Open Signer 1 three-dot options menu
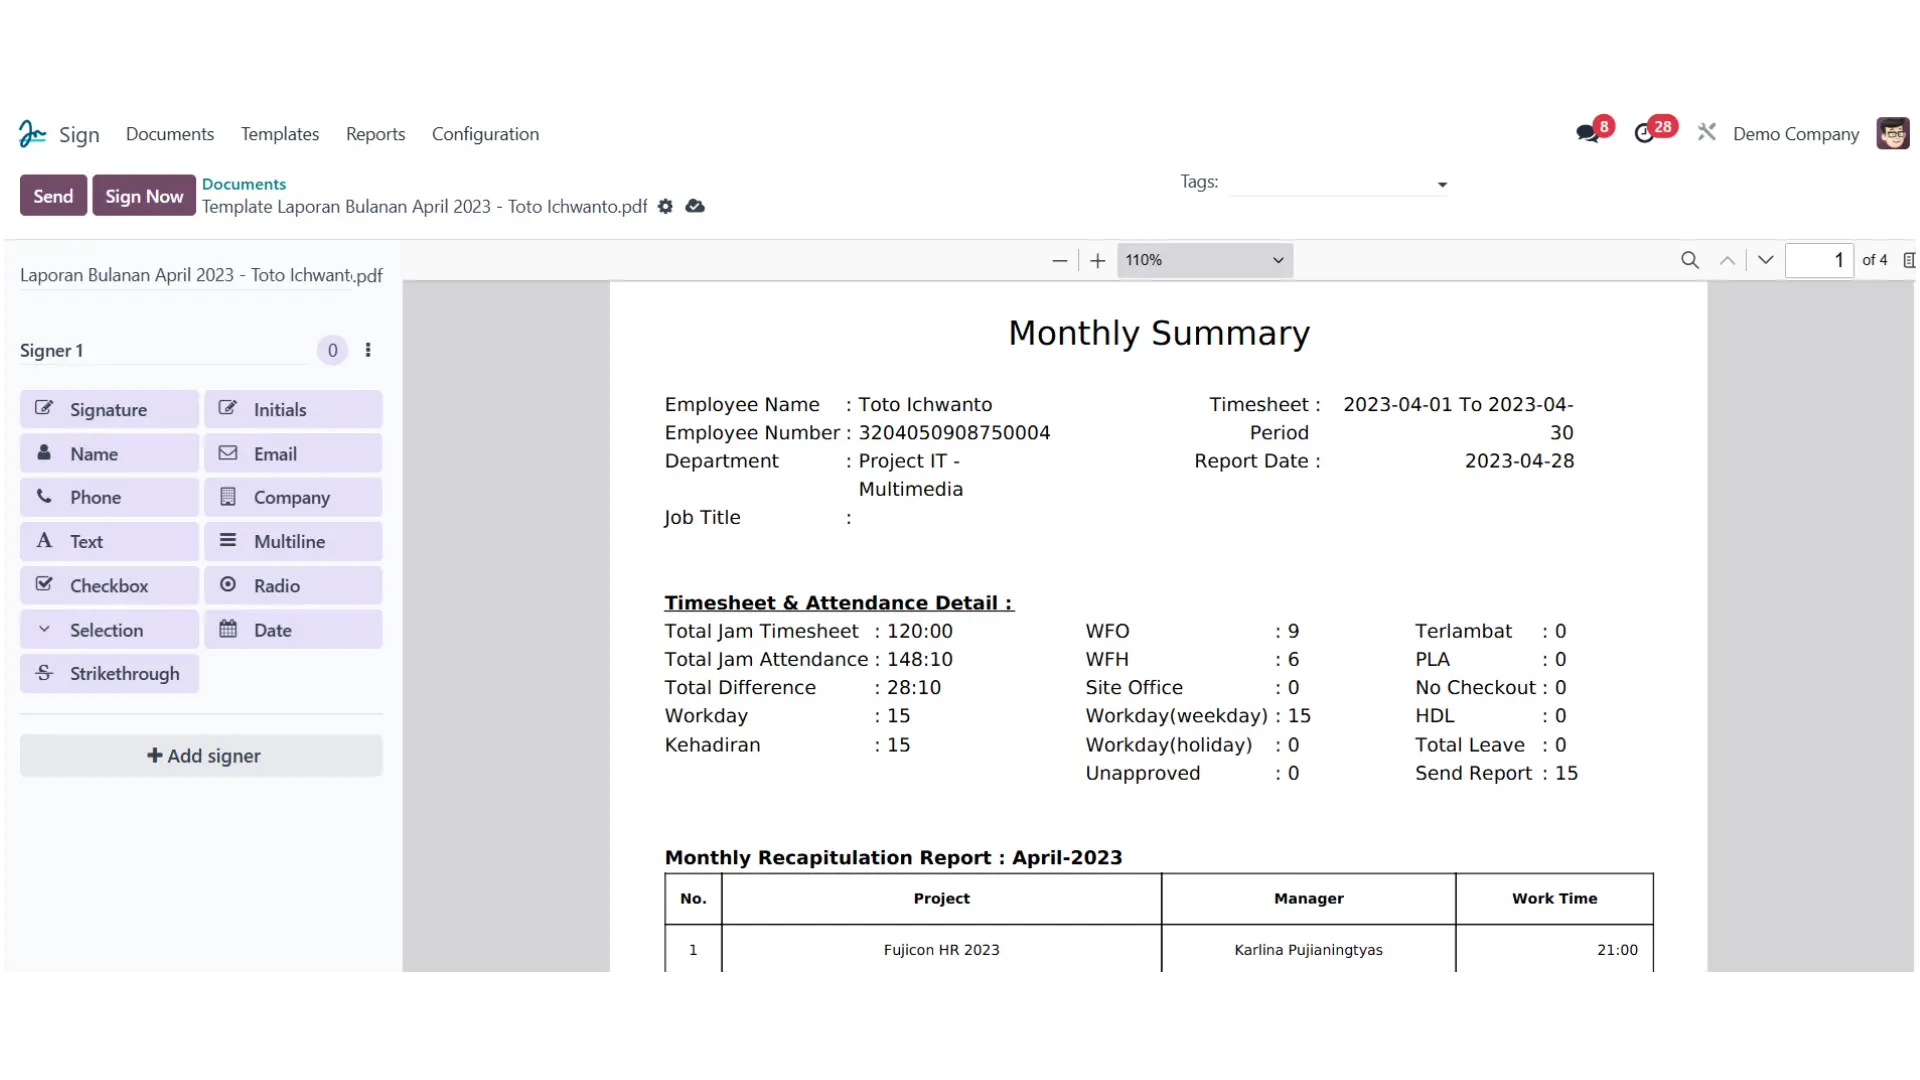This screenshot has height=1080, width=1920. 368,350
